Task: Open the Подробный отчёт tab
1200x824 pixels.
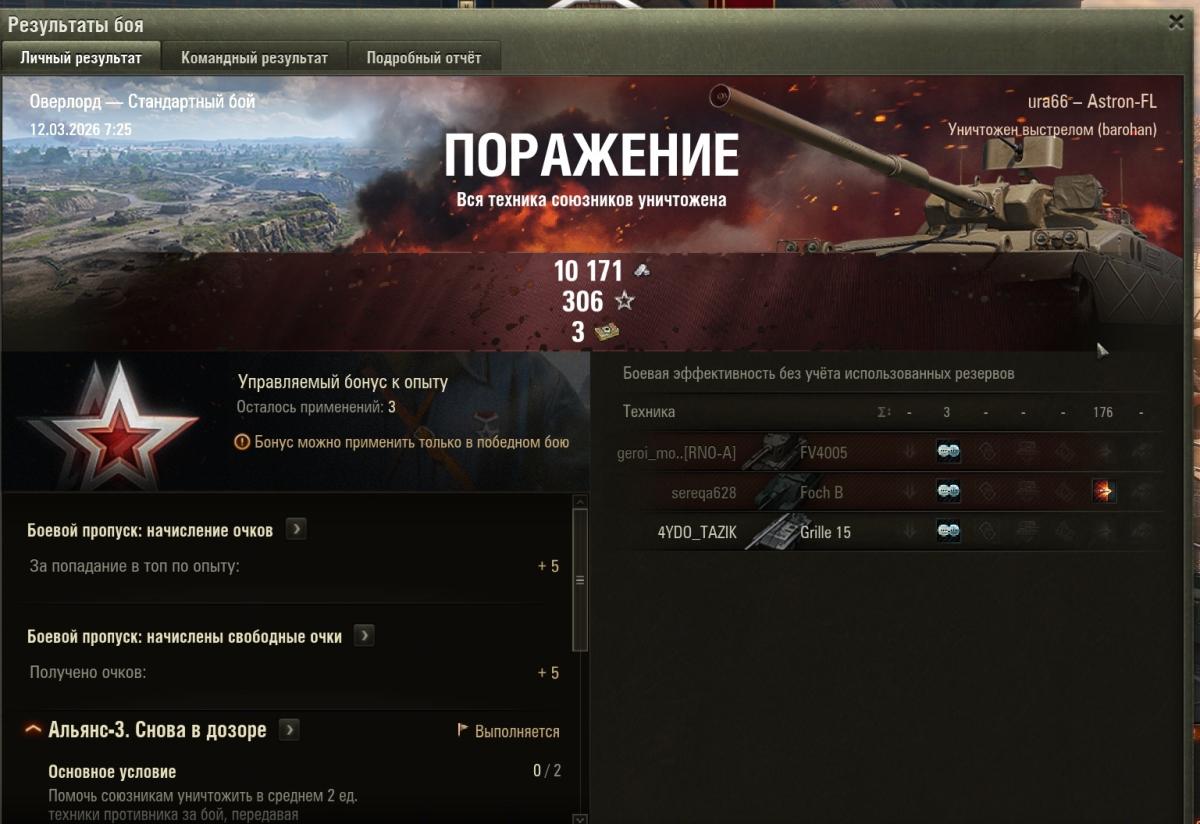Action: pyautogui.click(x=424, y=58)
